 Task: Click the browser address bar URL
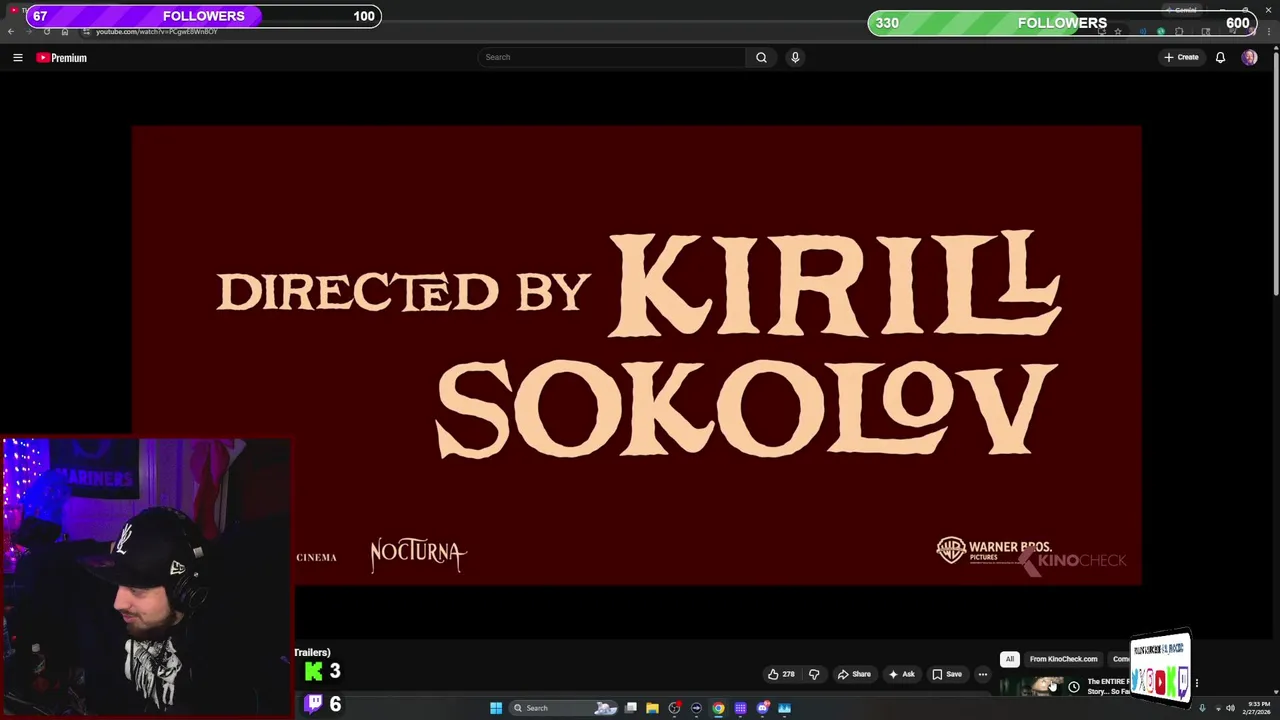(156, 32)
